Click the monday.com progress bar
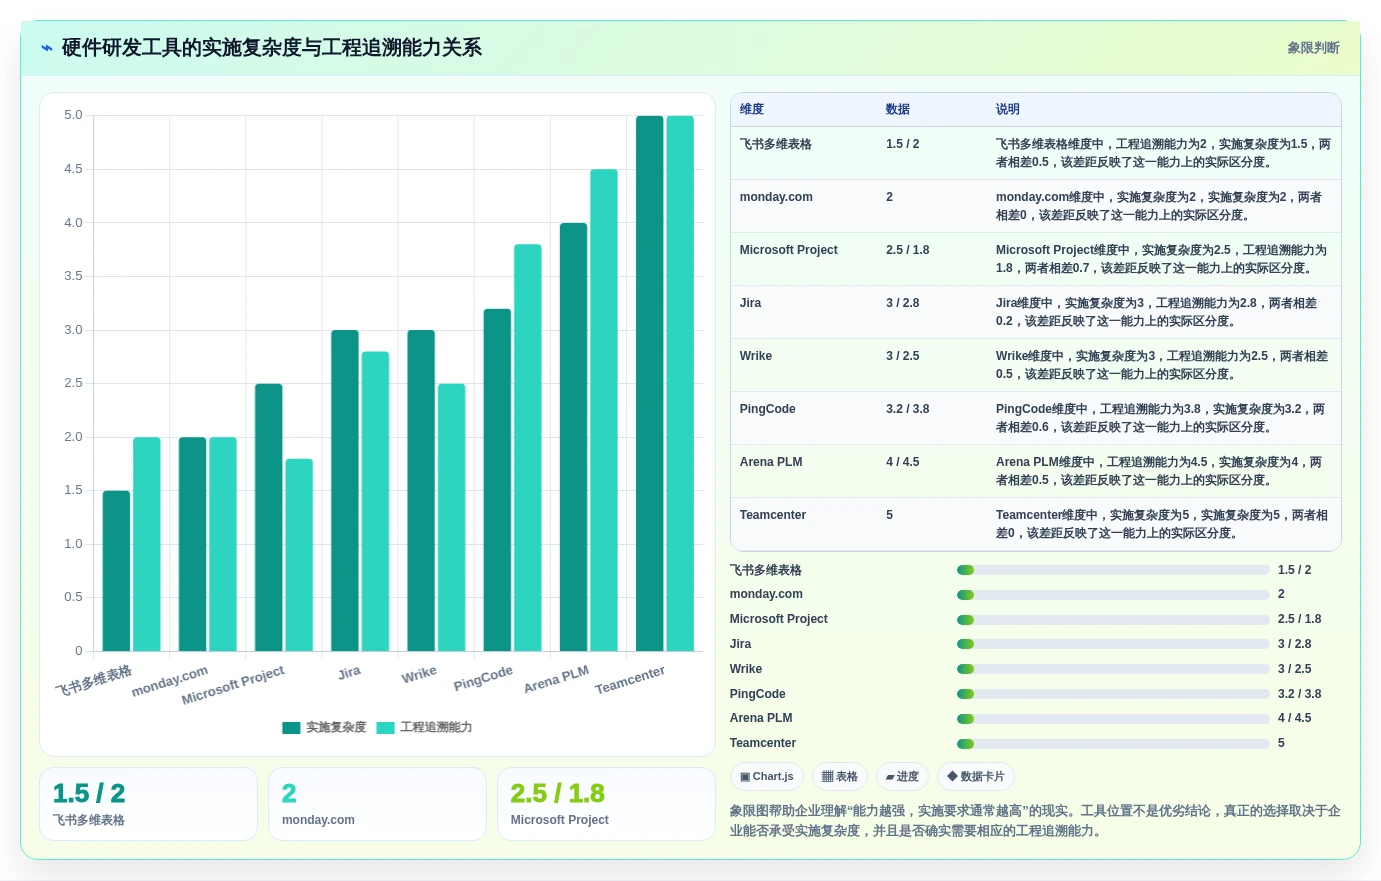1381x881 pixels. [x=1113, y=595]
